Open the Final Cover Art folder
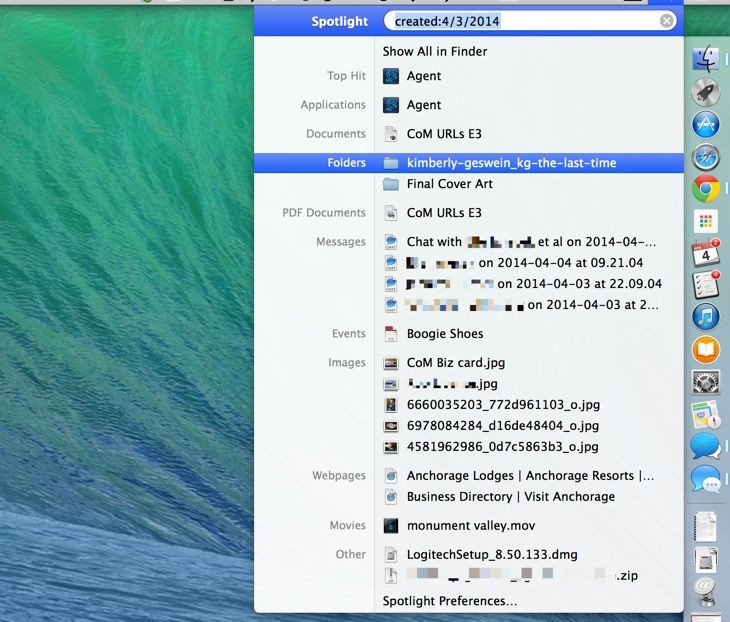Screen dimensions: 730x622 [449, 184]
